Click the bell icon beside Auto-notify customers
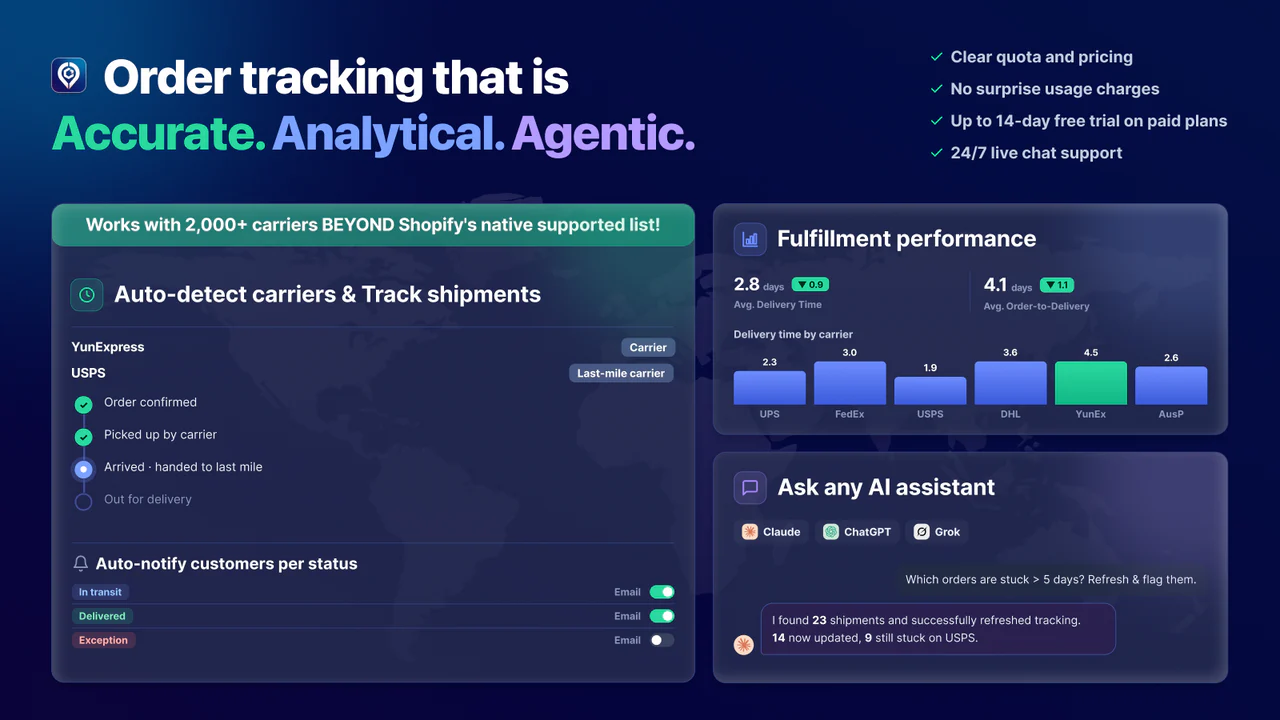The height and width of the screenshot is (720, 1280). (81, 564)
